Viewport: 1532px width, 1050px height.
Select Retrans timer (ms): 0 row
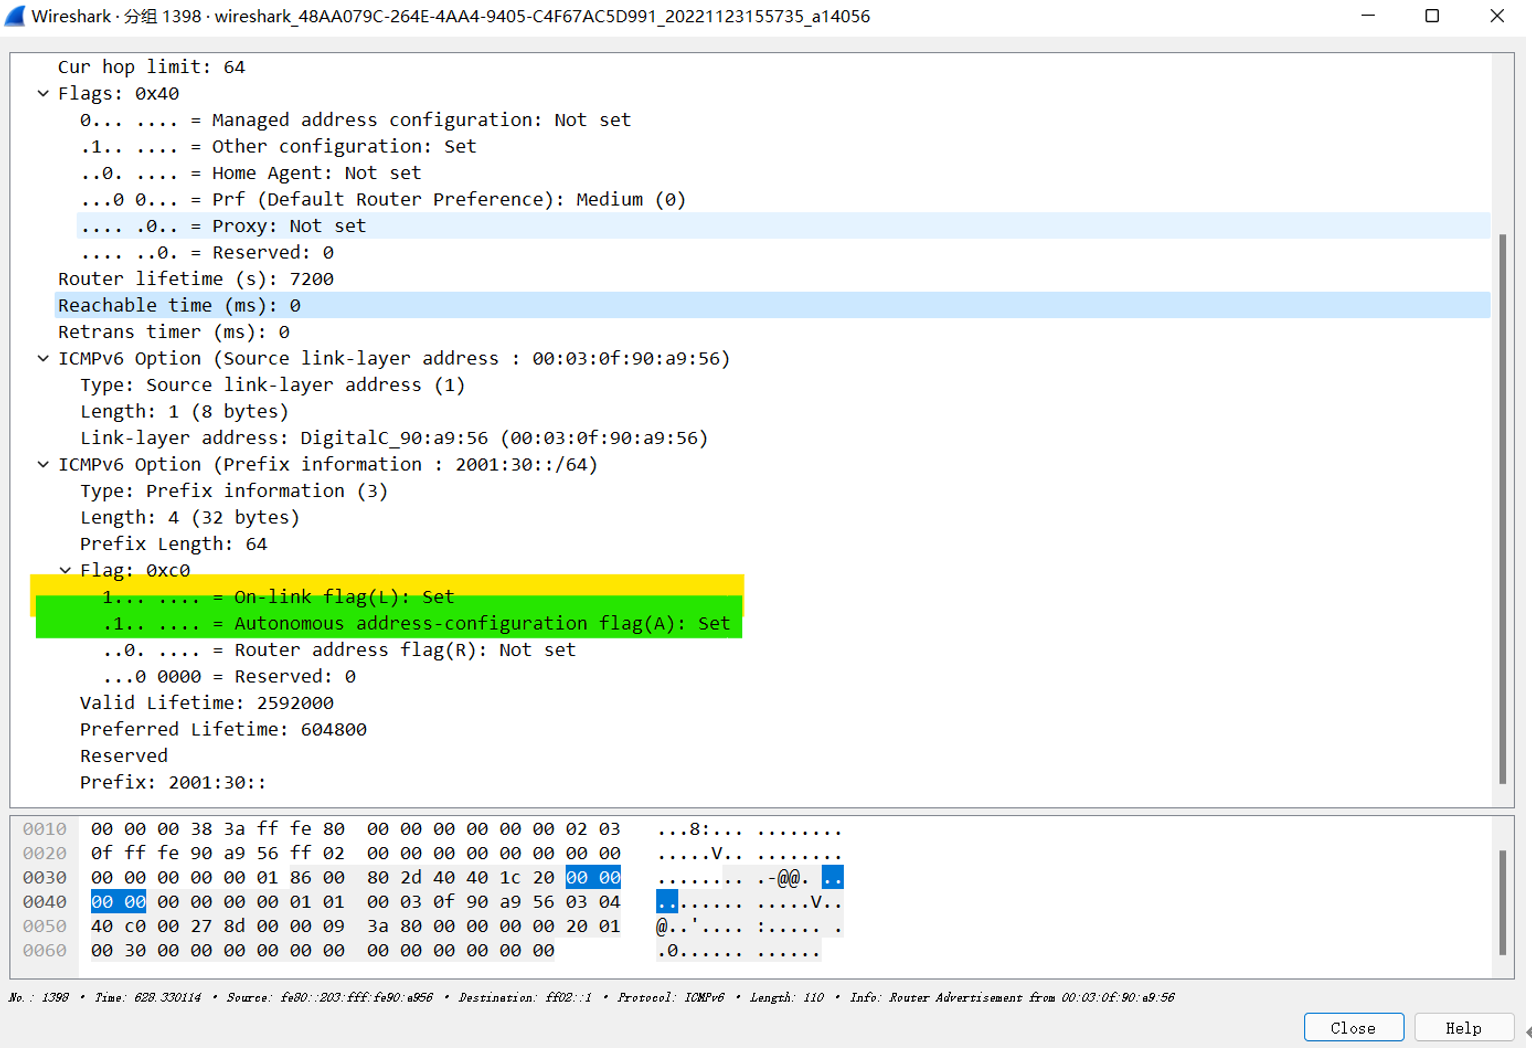773,332
